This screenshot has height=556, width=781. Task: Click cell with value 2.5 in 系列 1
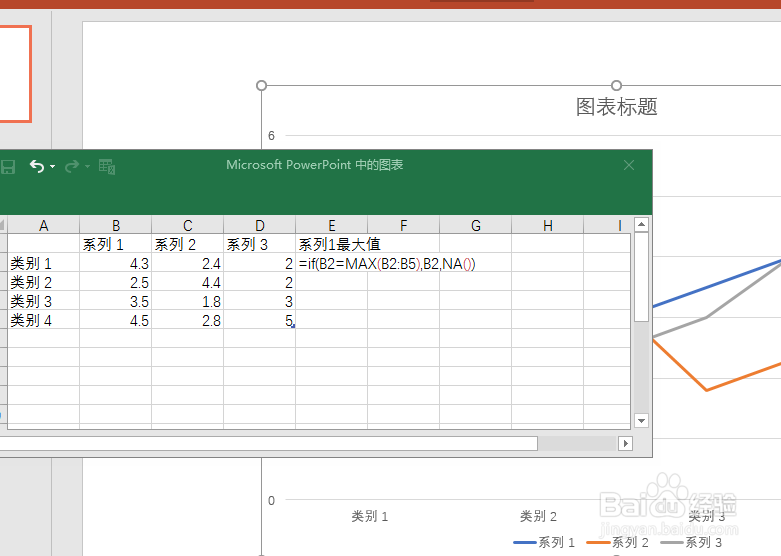116,282
